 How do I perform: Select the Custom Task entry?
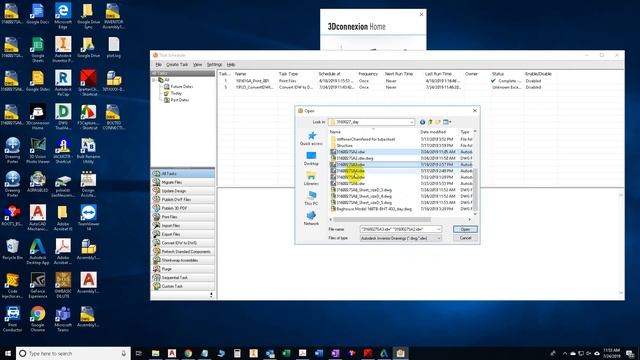click(x=183, y=286)
